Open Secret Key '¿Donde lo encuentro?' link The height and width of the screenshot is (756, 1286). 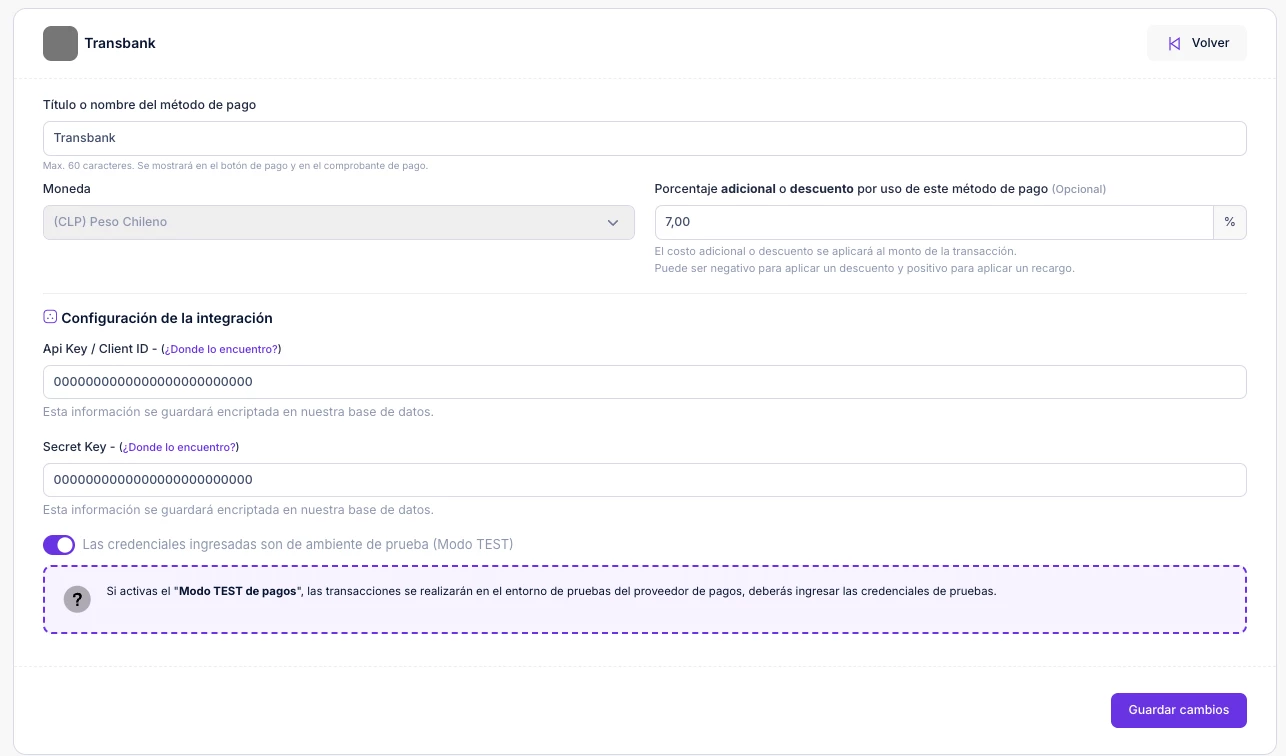pos(179,447)
